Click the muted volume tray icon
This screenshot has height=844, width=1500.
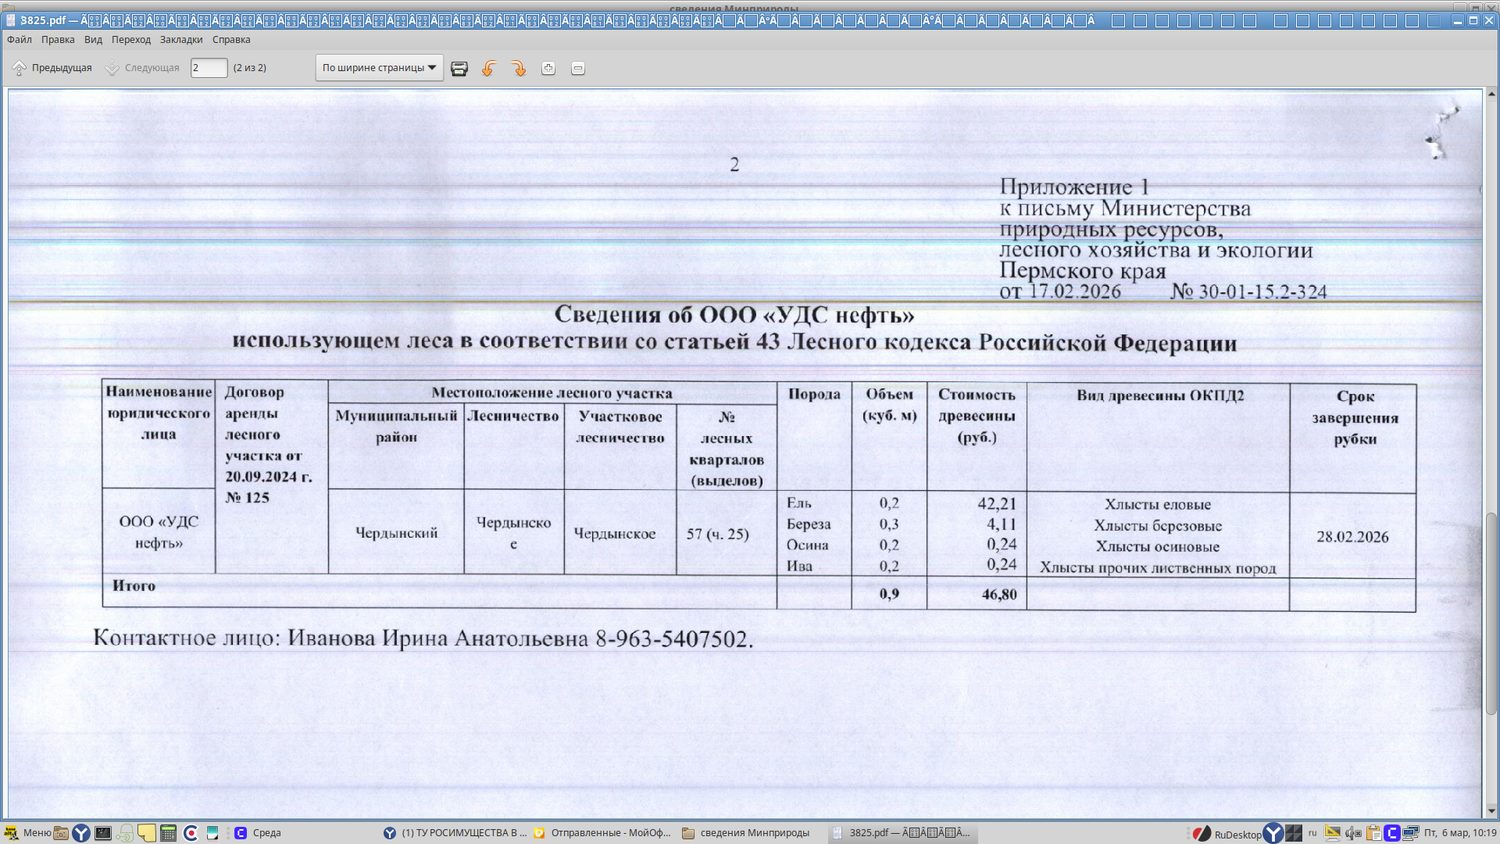click(1353, 833)
